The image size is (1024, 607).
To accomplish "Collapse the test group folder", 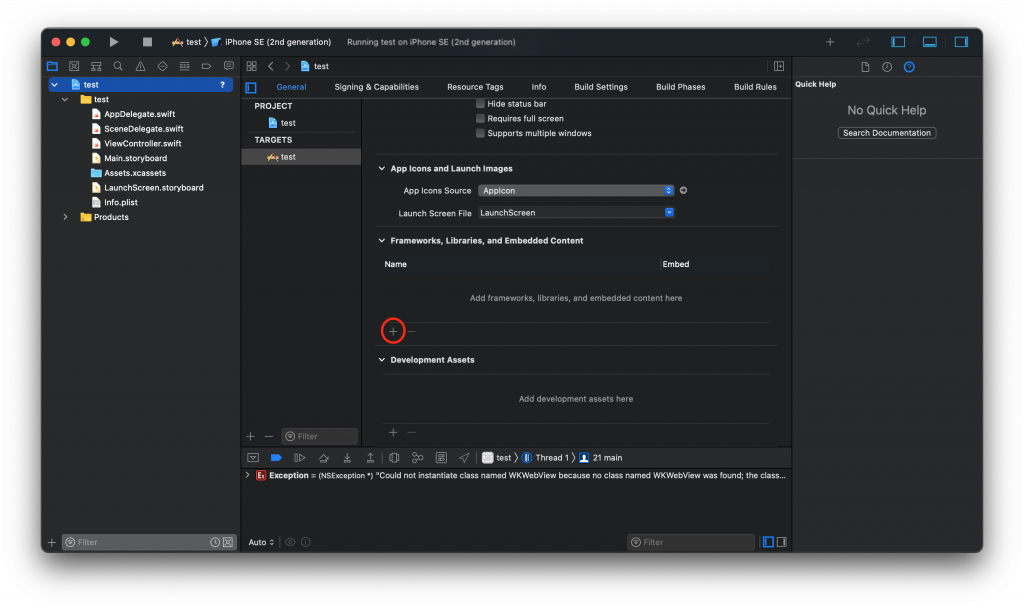I will [x=65, y=99].
